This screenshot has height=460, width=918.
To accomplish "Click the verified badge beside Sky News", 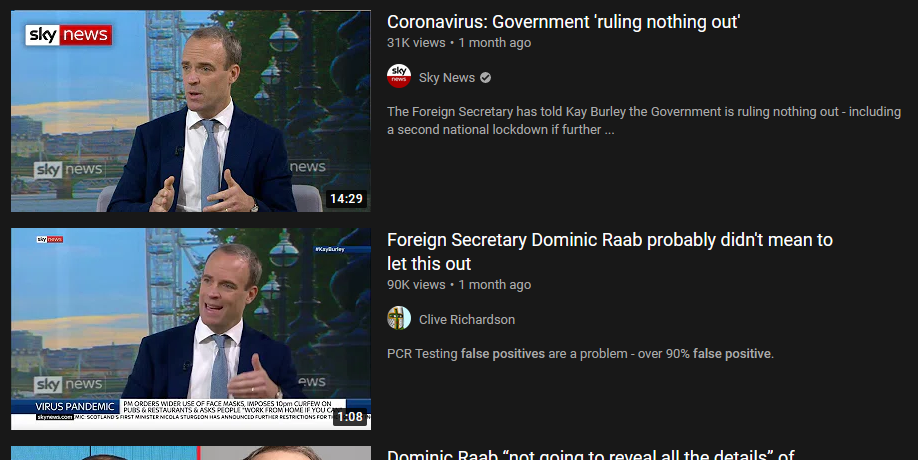I will (485, 77).
